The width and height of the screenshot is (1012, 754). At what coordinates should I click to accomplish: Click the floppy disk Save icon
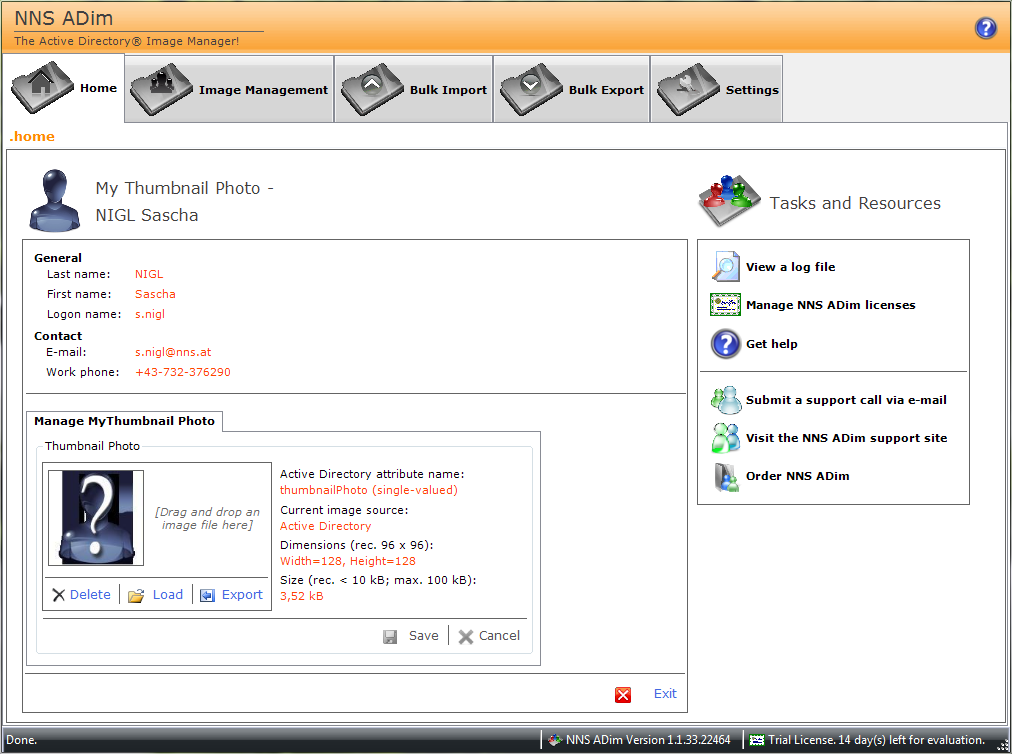coord(390,637)
